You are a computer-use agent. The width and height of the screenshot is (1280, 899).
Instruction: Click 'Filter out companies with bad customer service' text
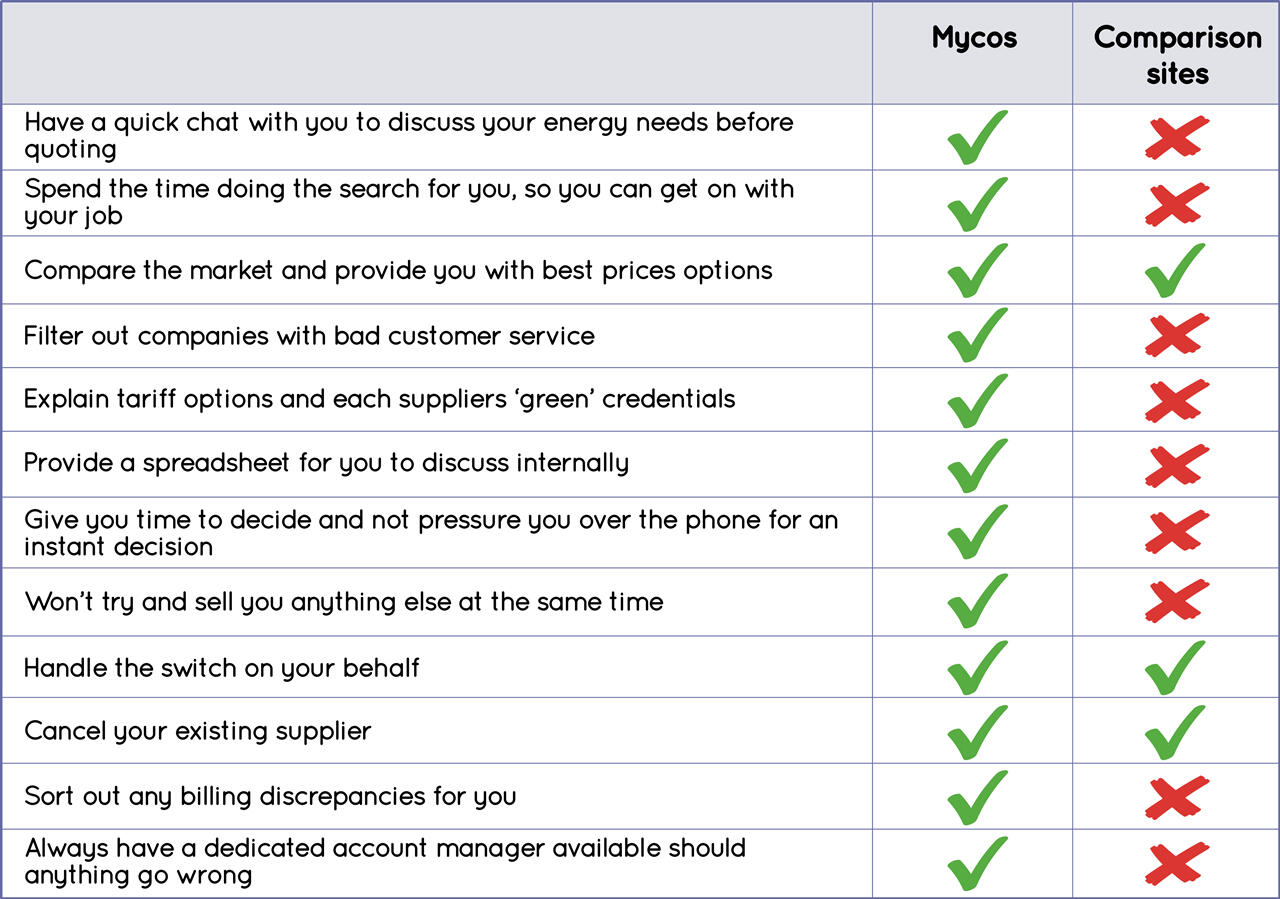(x=309, y=336)
